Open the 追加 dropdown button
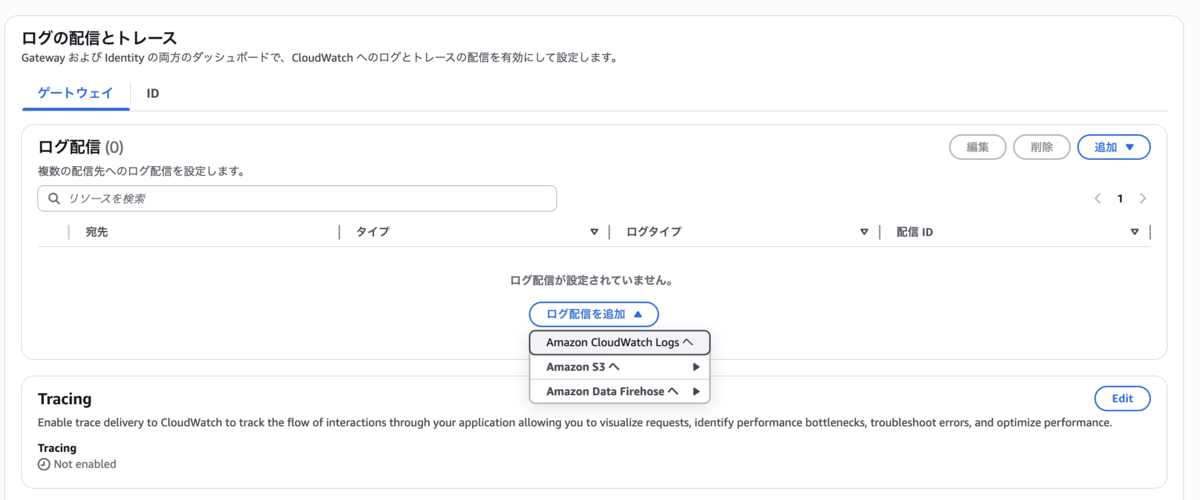Screen dimensions: 1200x500 1114,147
